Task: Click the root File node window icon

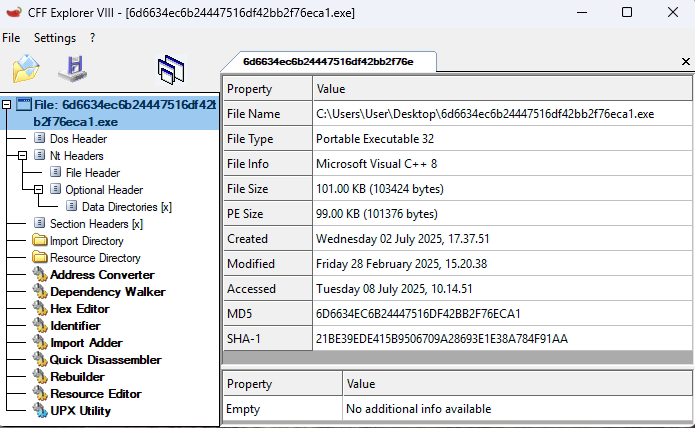Action: click(24, 104)
